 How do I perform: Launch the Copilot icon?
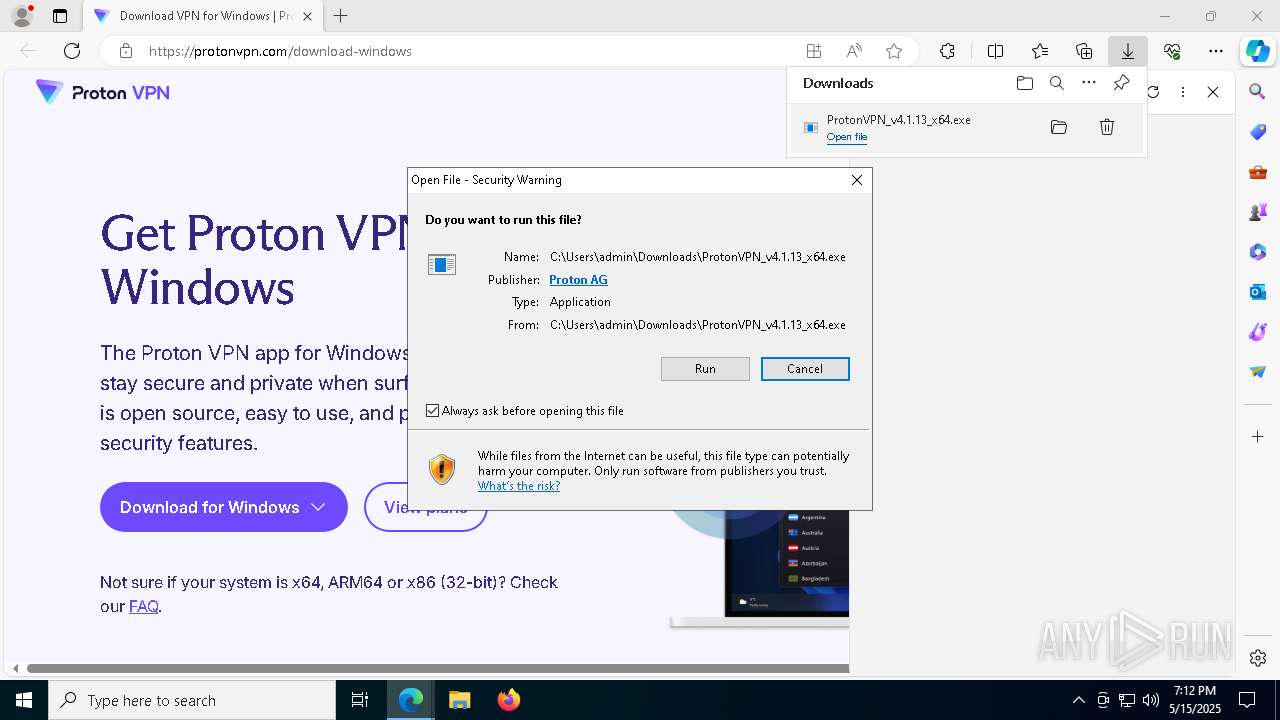[x=1257, y=51]
